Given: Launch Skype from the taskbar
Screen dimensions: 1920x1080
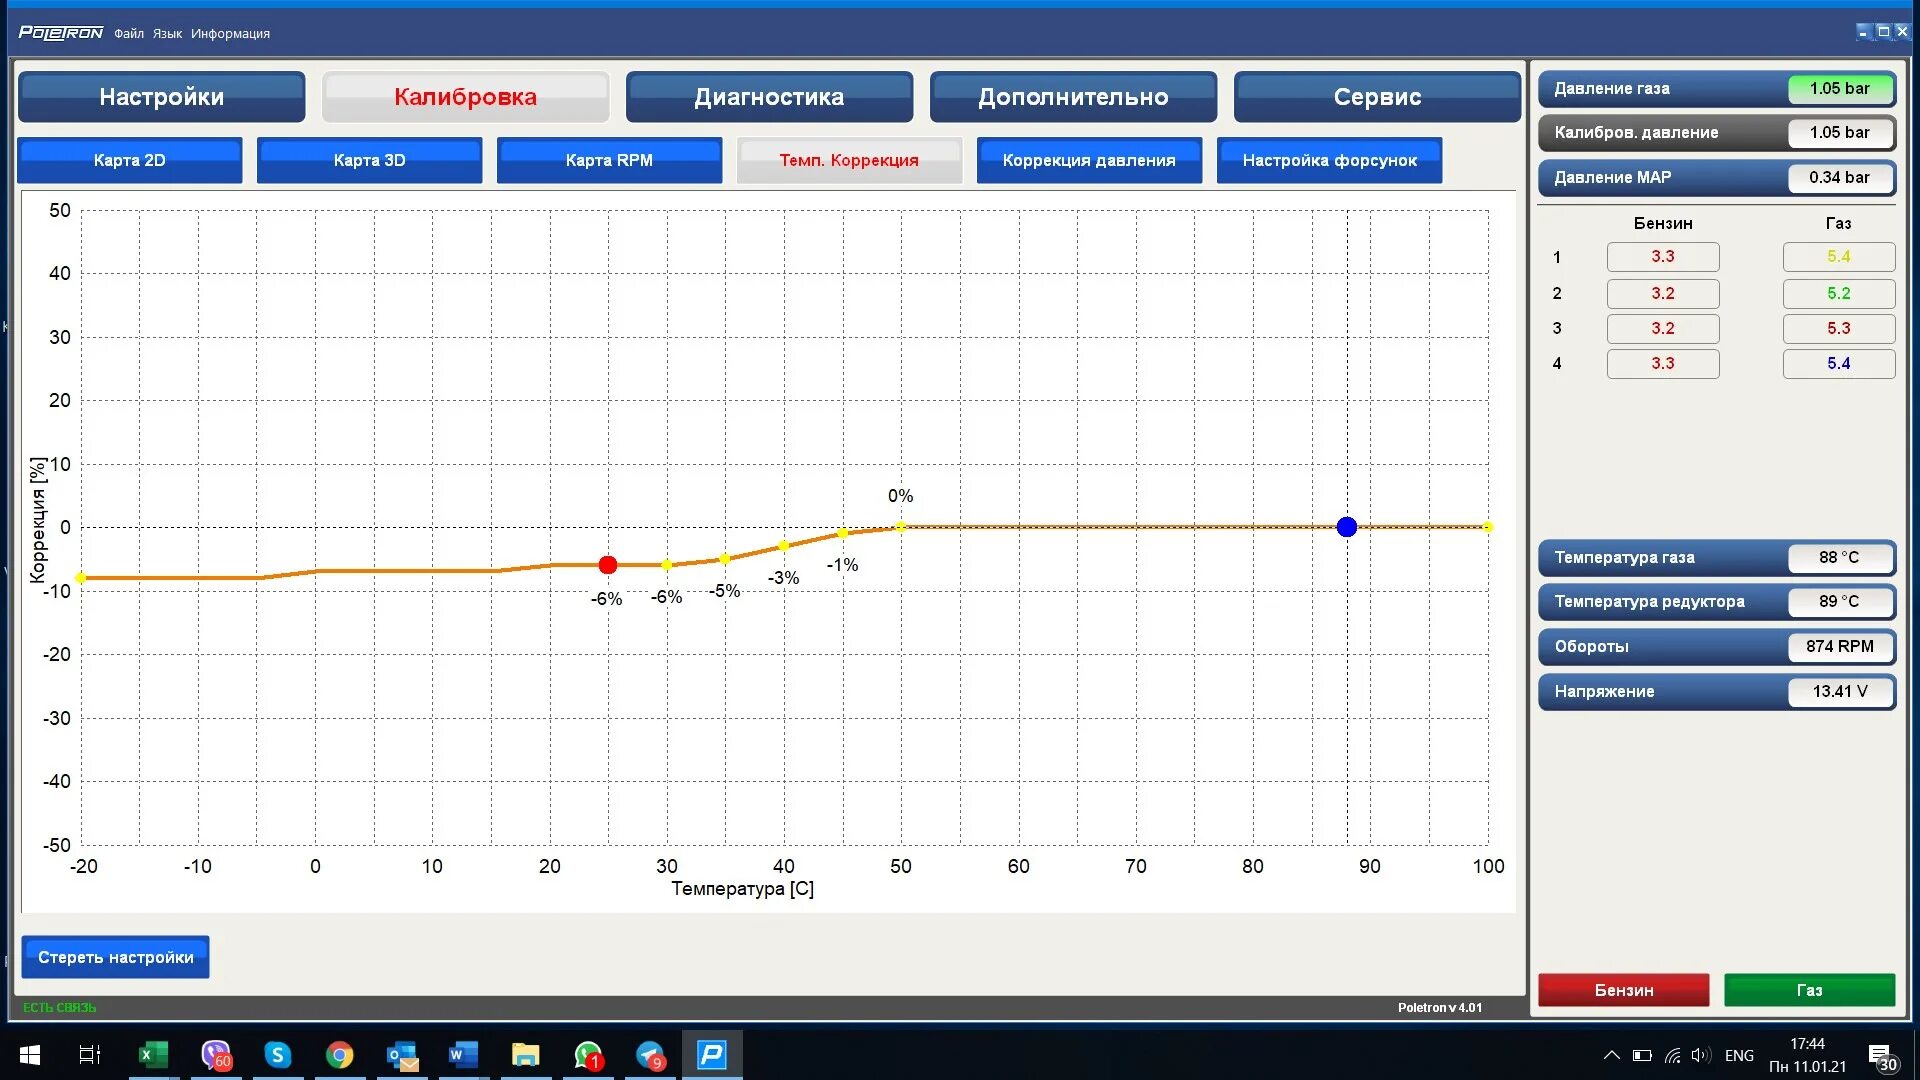Looking at the screenshot, I should coord(277,1055).
